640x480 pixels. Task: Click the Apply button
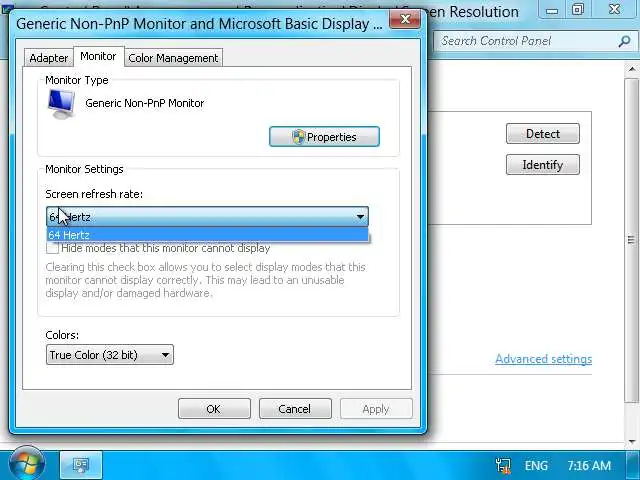pos(376,409)
